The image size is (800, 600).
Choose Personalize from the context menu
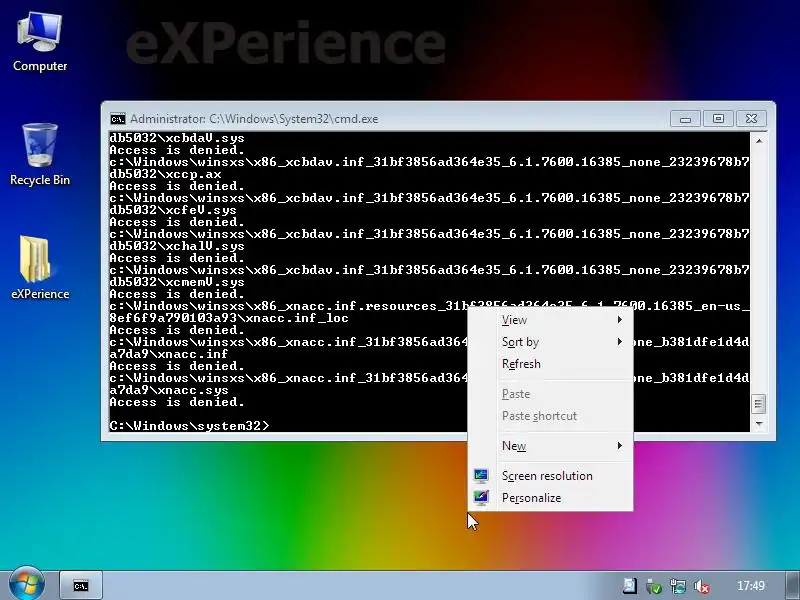point(550,497)
